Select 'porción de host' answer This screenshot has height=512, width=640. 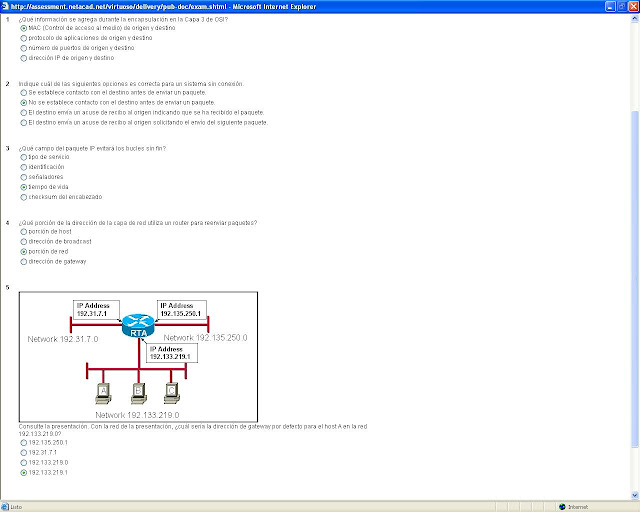click(x=24, y=232)
